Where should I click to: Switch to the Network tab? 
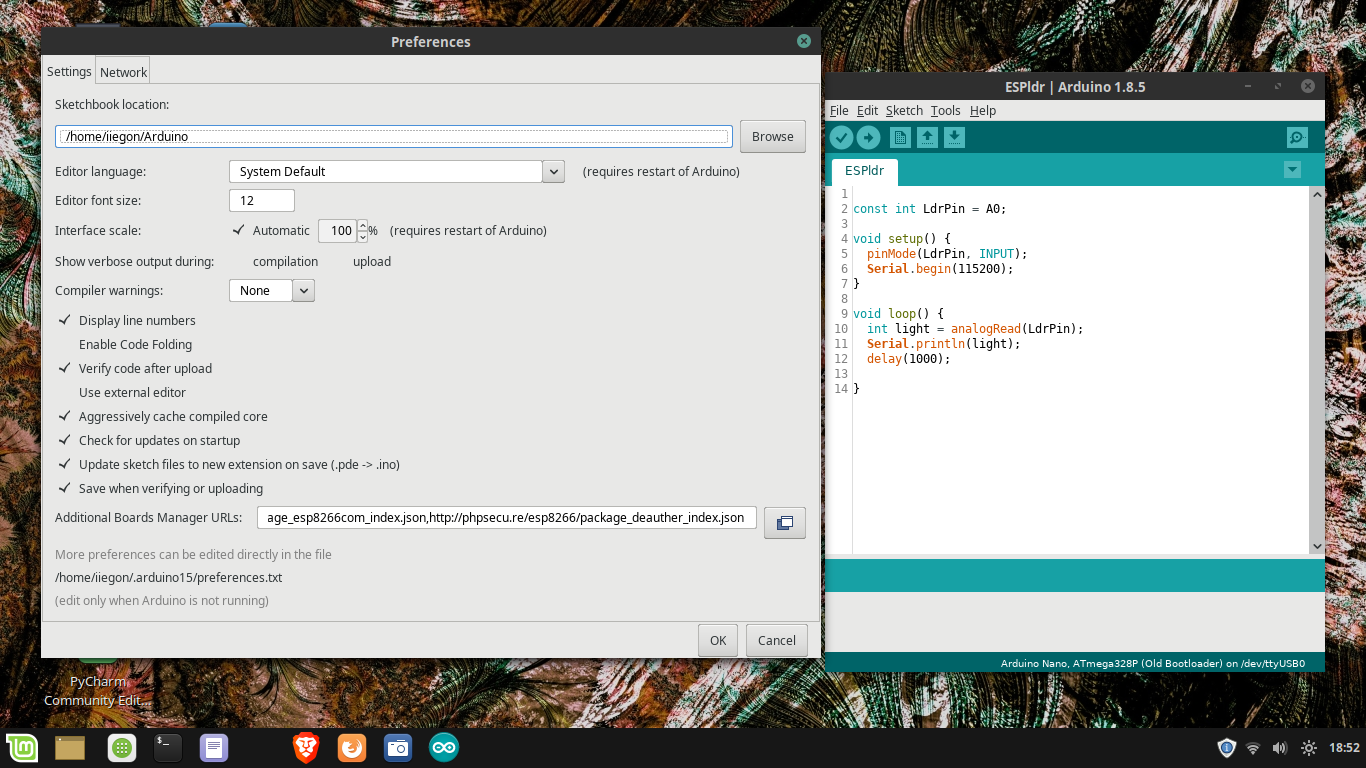[123, 72]
